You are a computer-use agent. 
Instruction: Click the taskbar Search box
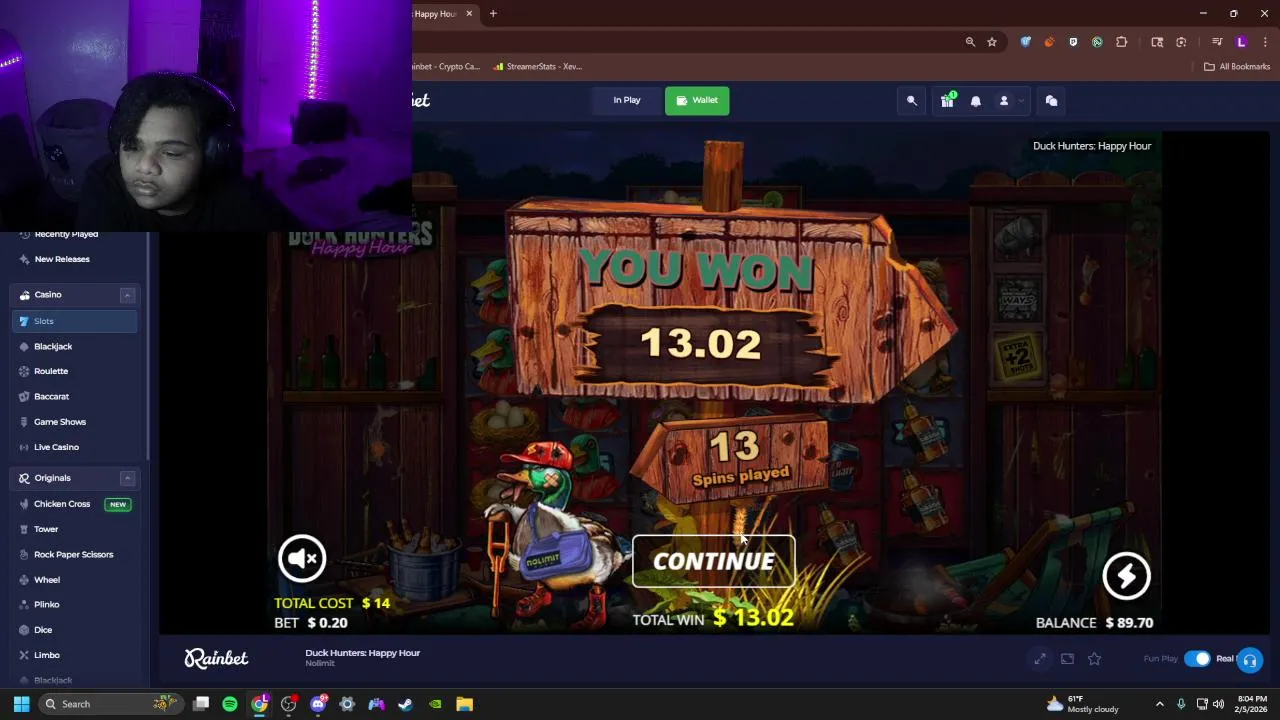coord(109,704)
